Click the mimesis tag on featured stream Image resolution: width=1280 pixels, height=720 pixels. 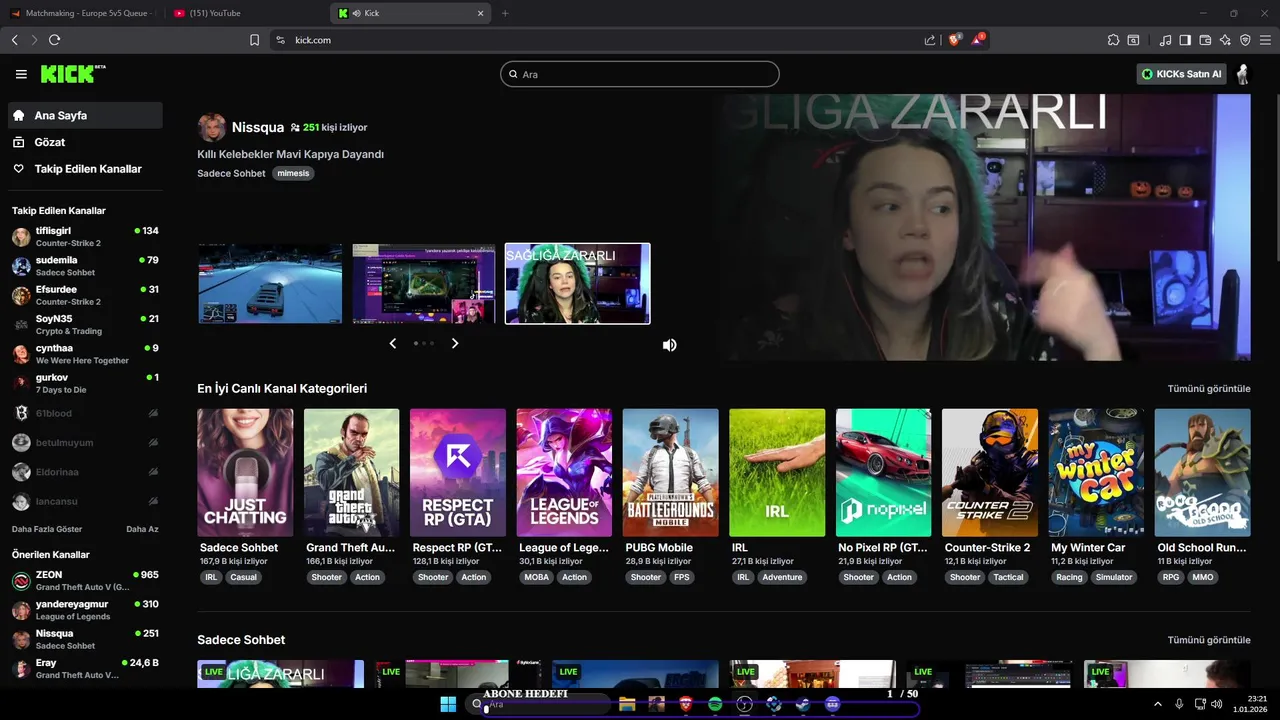[x=293, y=173]
